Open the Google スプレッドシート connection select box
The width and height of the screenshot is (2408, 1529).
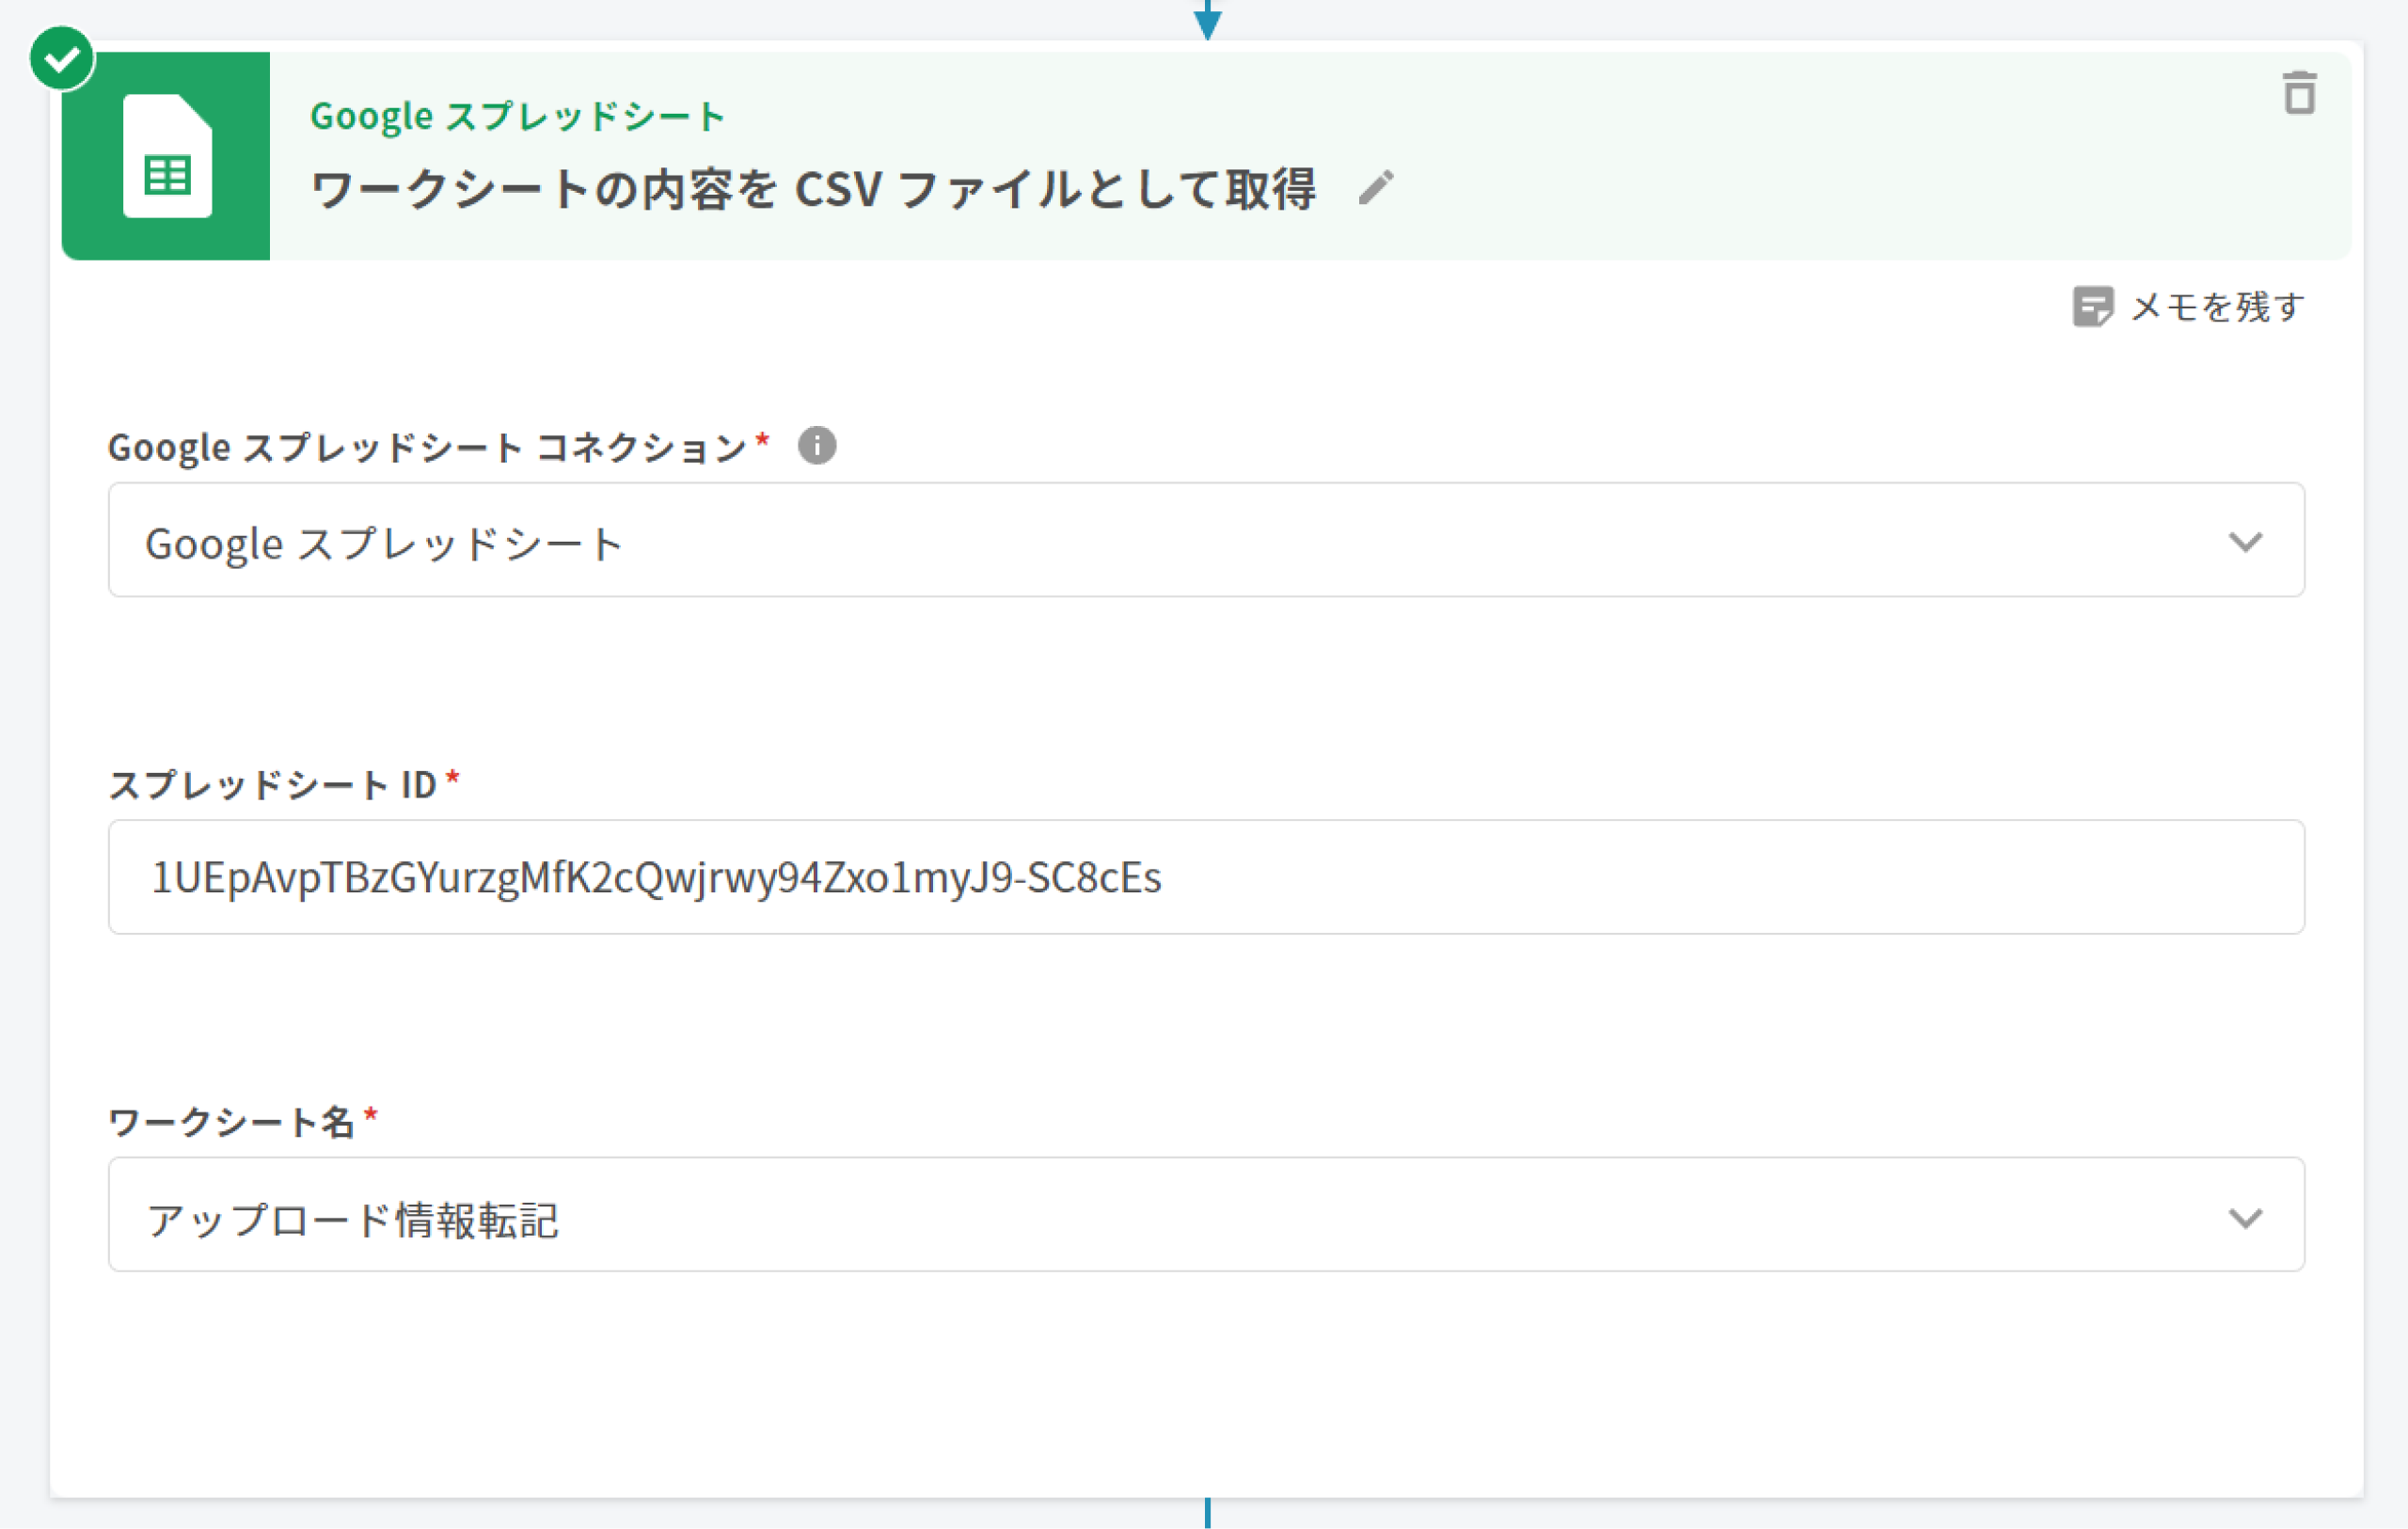(x=1100, y=541)
